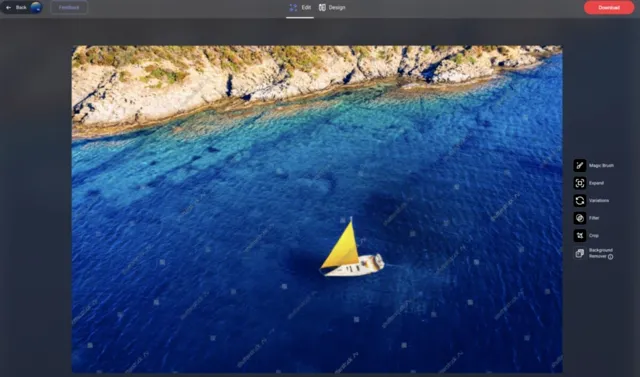Open the Expand tool icon
The image size is (640, 377).
(580, 183)
